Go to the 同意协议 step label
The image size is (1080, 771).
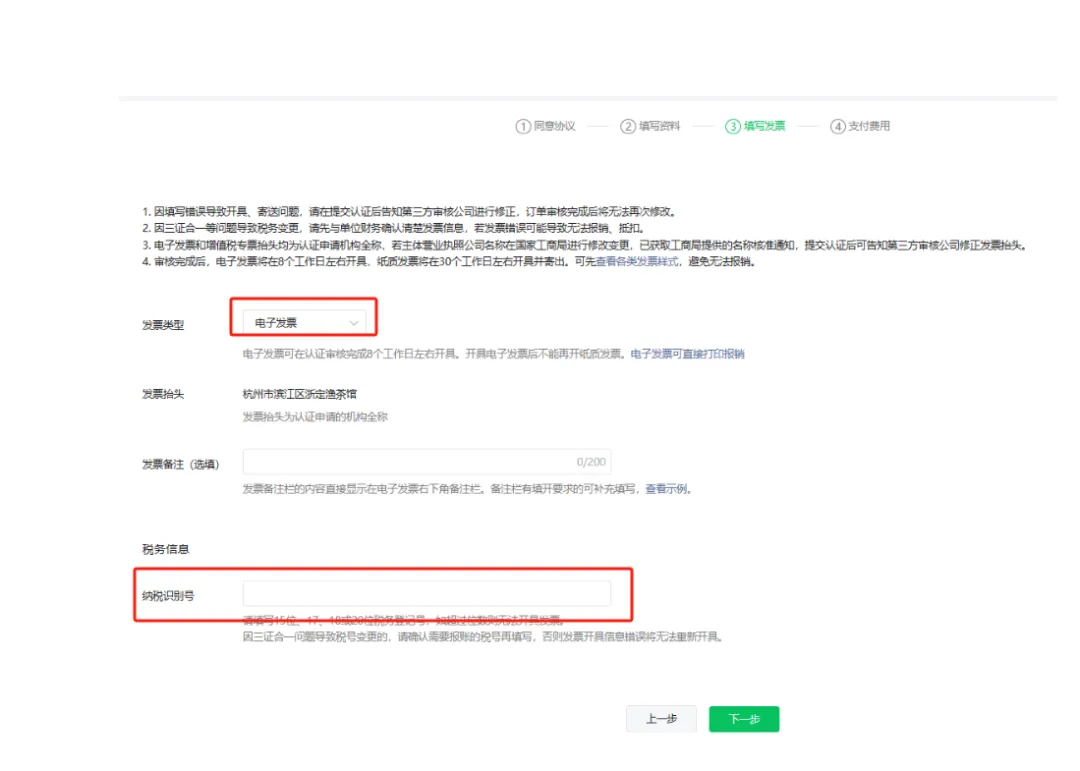(x=554, y=126)
